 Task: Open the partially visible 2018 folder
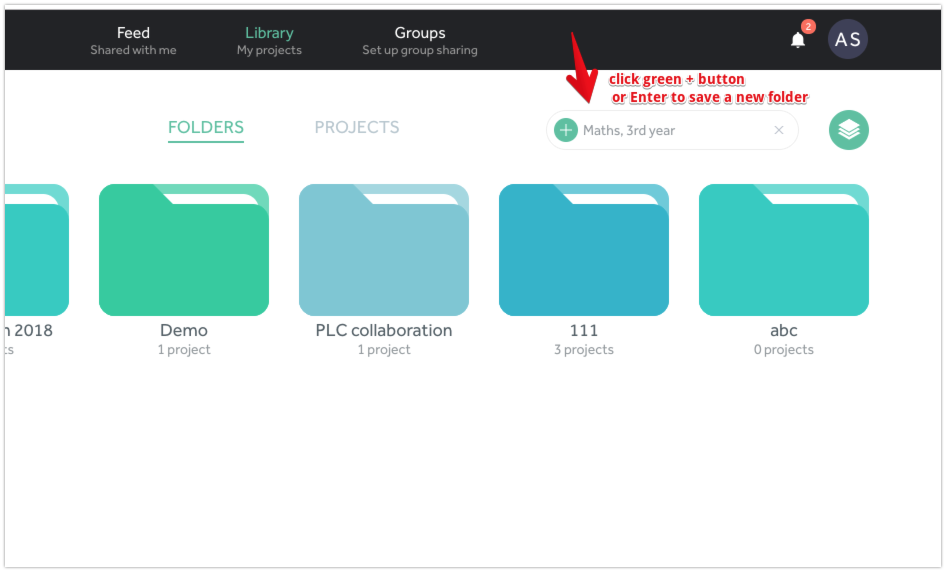(37, 251)
